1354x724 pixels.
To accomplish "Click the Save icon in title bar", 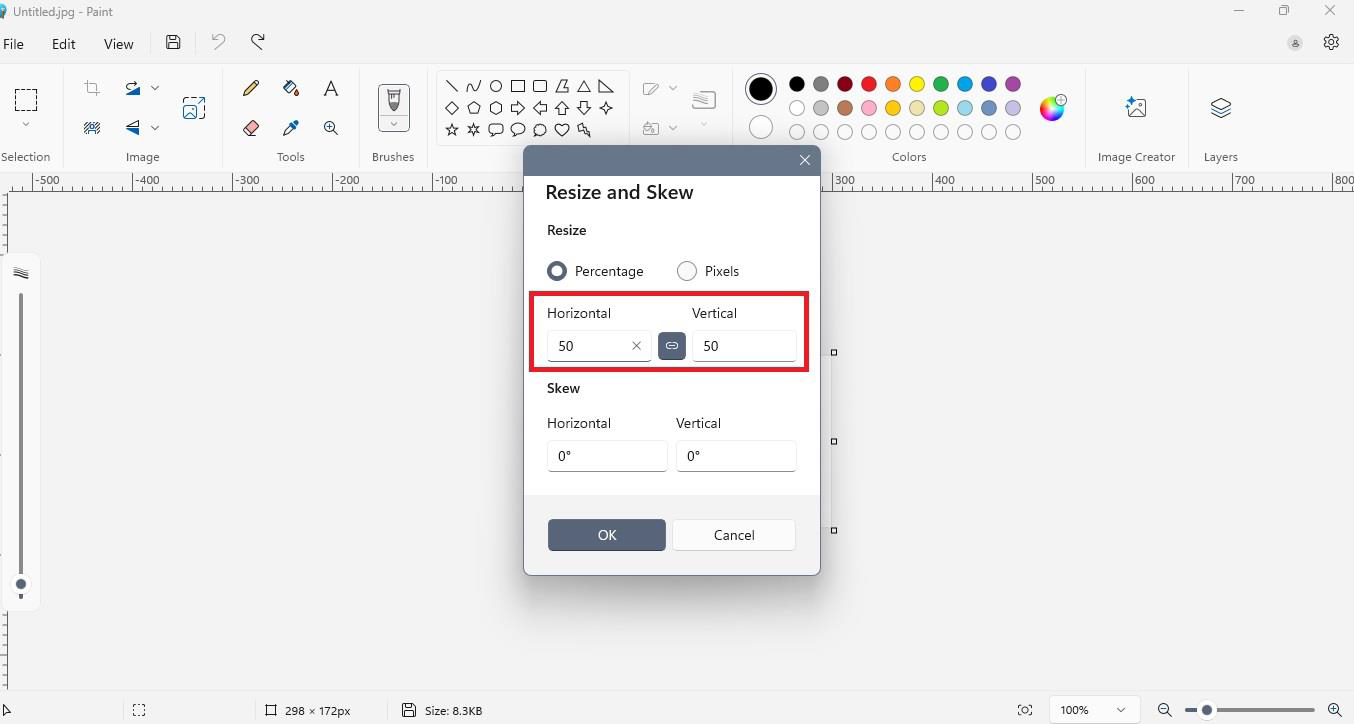I will [x=173, y=42].
